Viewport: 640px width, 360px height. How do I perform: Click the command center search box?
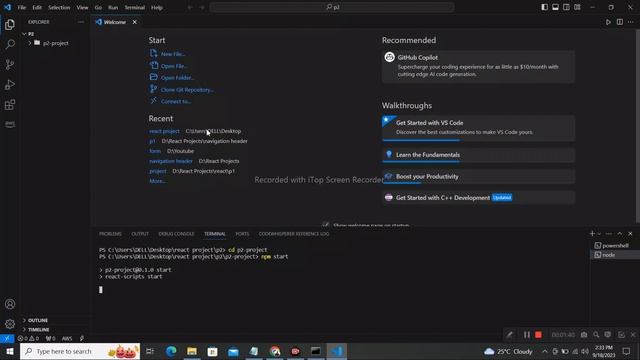[x=332, y=7]
